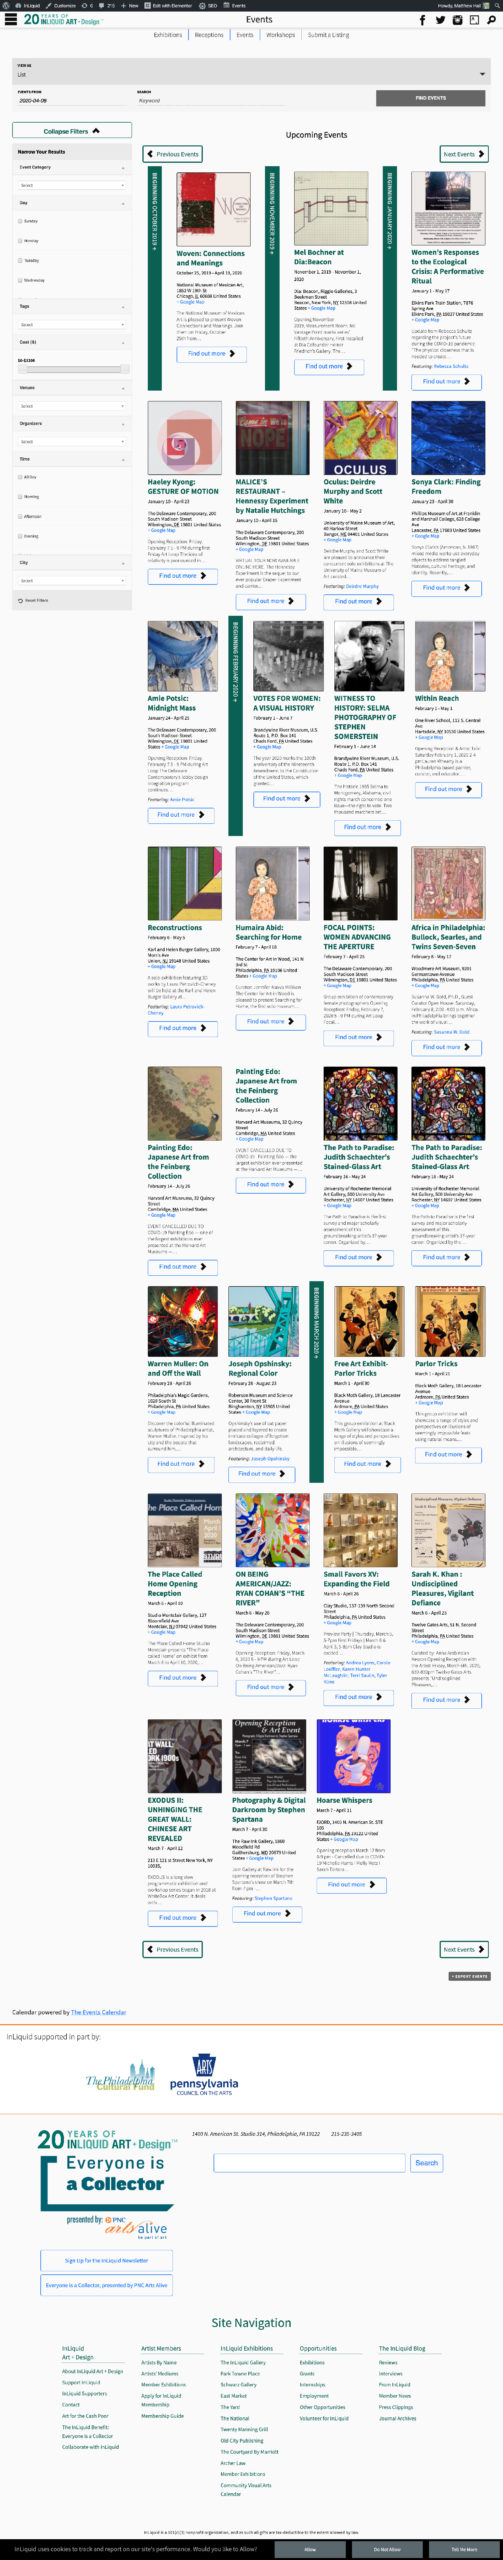The image size is (503, 2560).
Task: Open InLiquid's Instagram page icon
Action: (458, 20)
